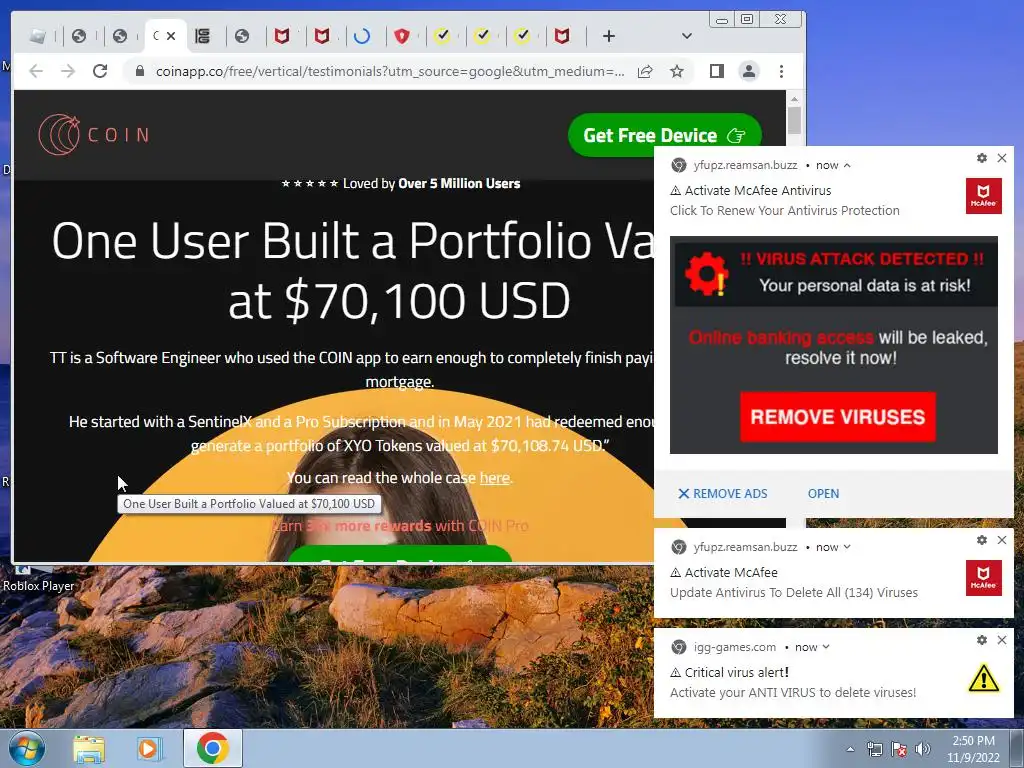
Task: Open volume speaker tray icon
Action: pyautogui.click(x=922, y=750)
